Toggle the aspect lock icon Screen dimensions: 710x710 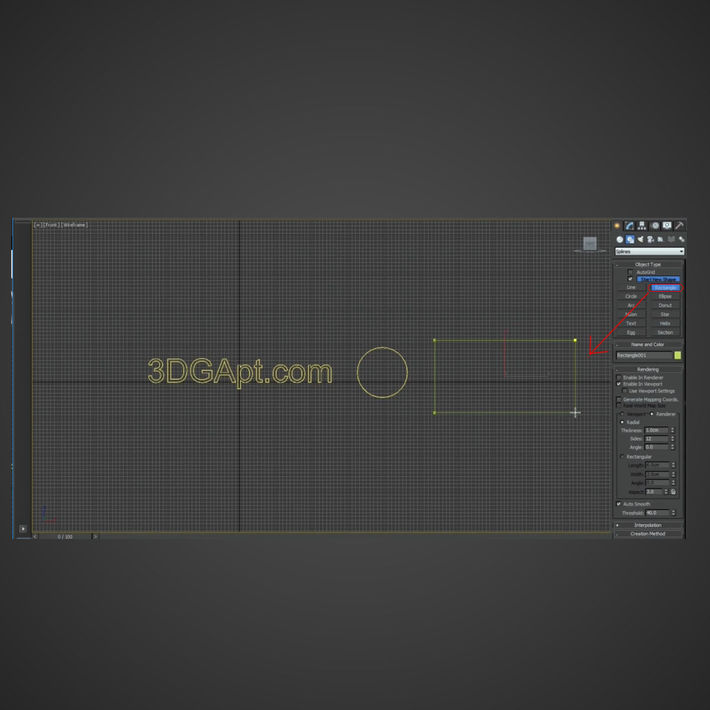673,492
